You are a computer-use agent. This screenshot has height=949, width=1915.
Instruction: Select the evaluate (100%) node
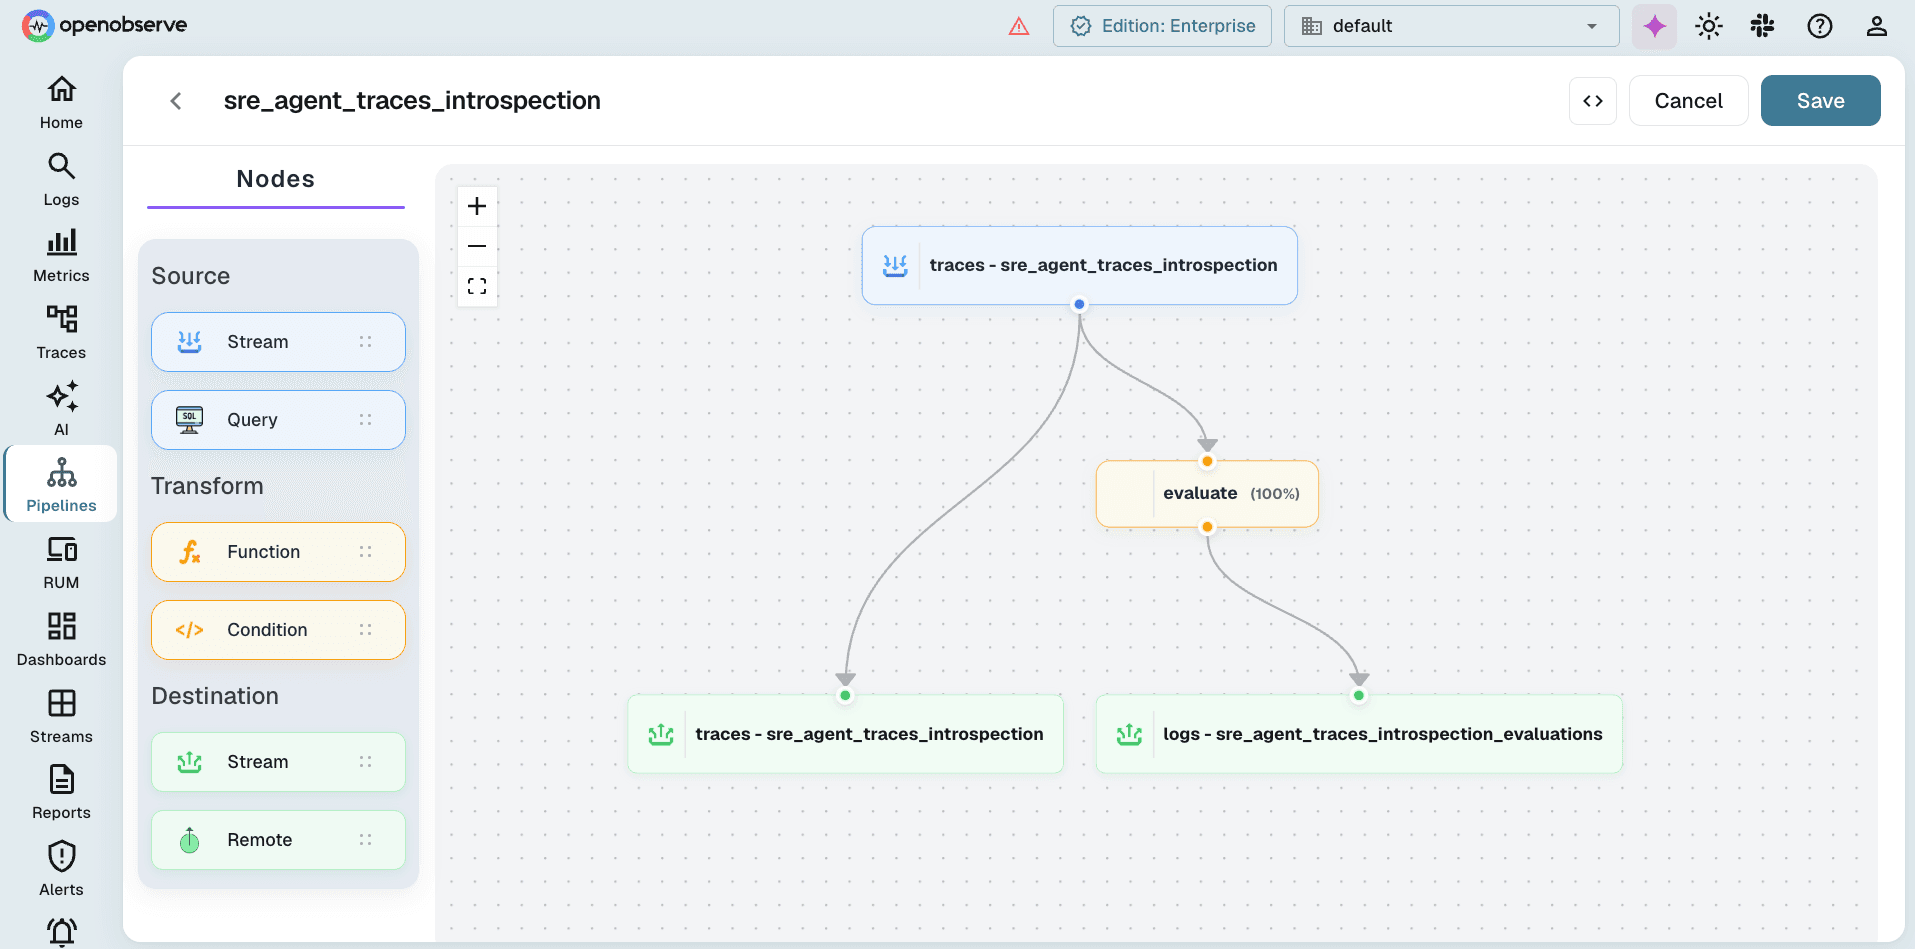(x=1207, y=494)
